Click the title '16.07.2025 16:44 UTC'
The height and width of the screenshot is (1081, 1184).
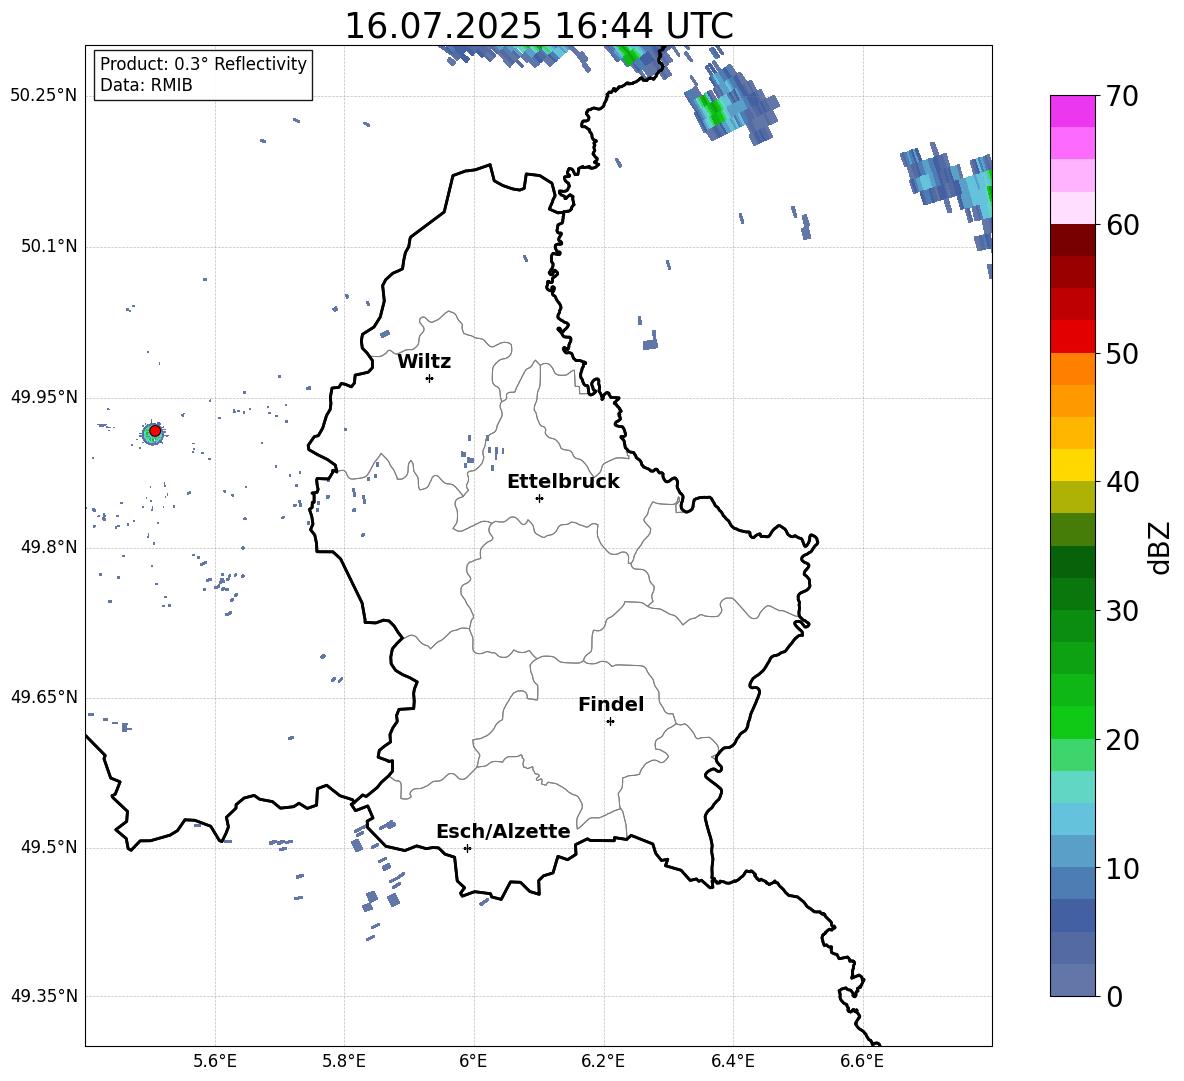coord(538,26)
